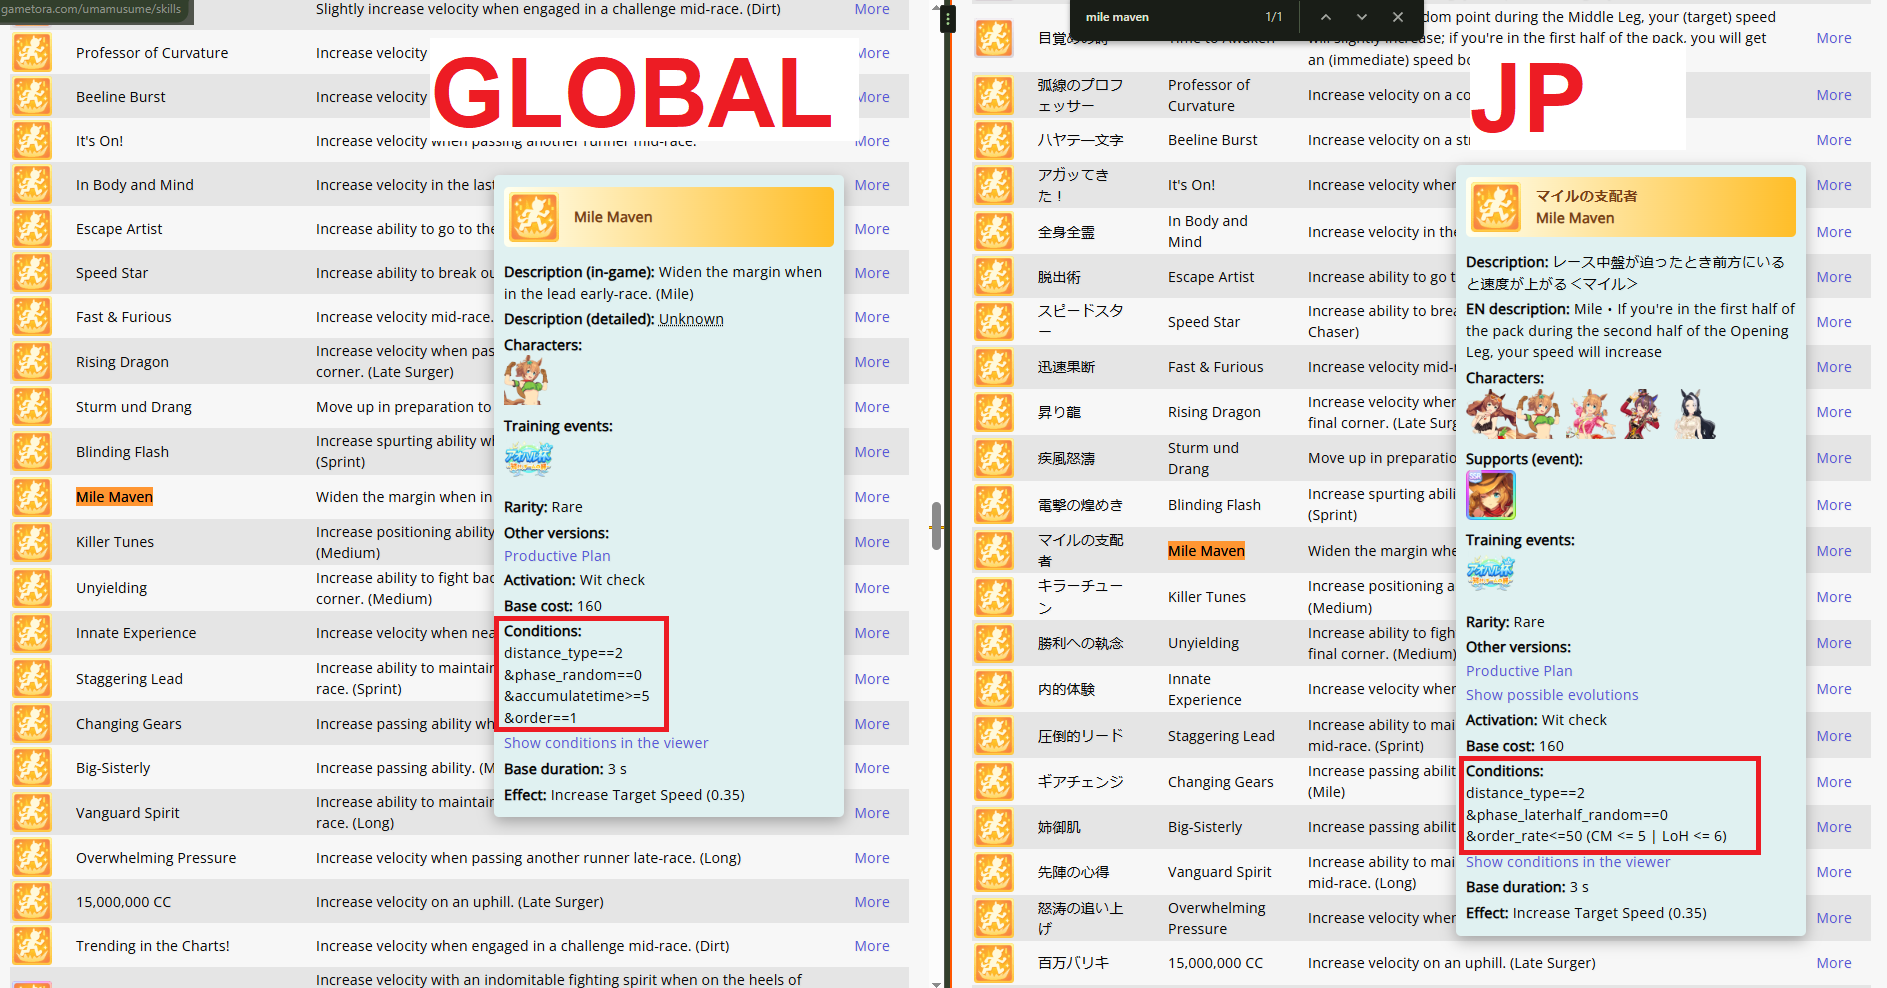The height and width of the screenshot is (988, 1887).
Task: Open the Productive Plan link in the right tooltip
Action: 1519,671
